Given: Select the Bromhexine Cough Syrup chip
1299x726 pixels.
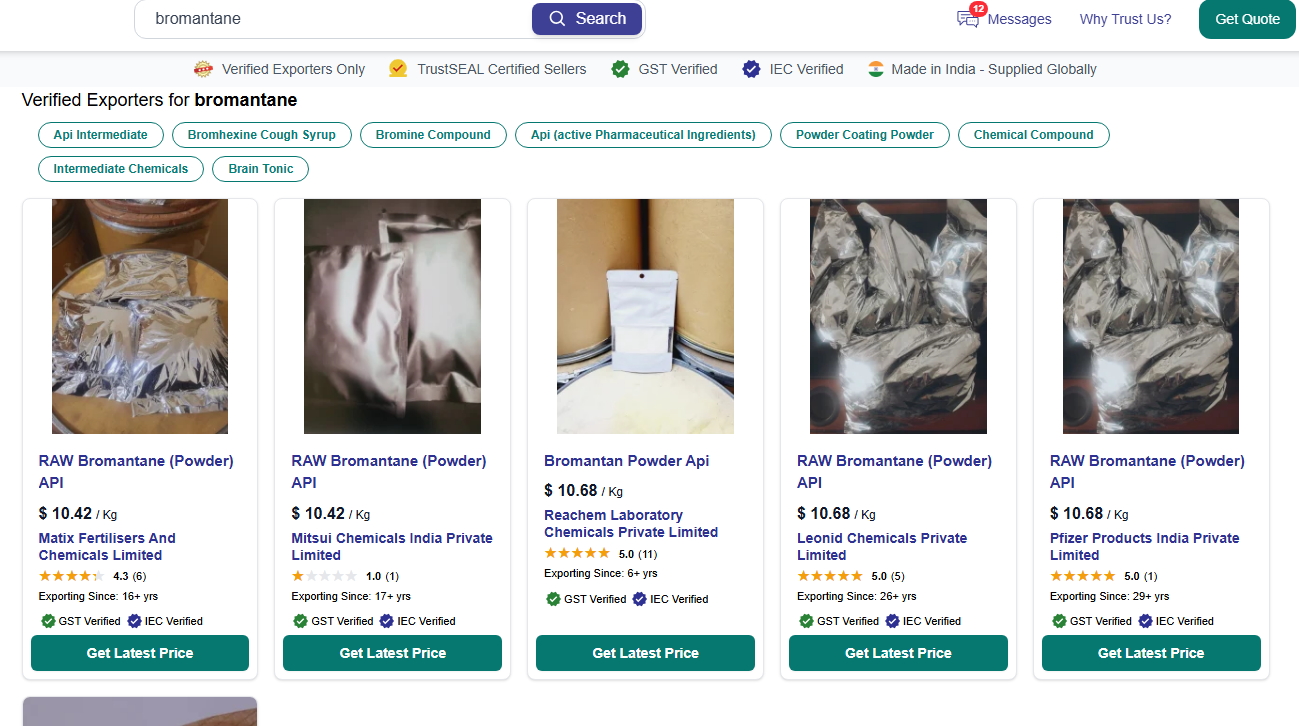Looking at the screenshot, I should pos(262,135).
